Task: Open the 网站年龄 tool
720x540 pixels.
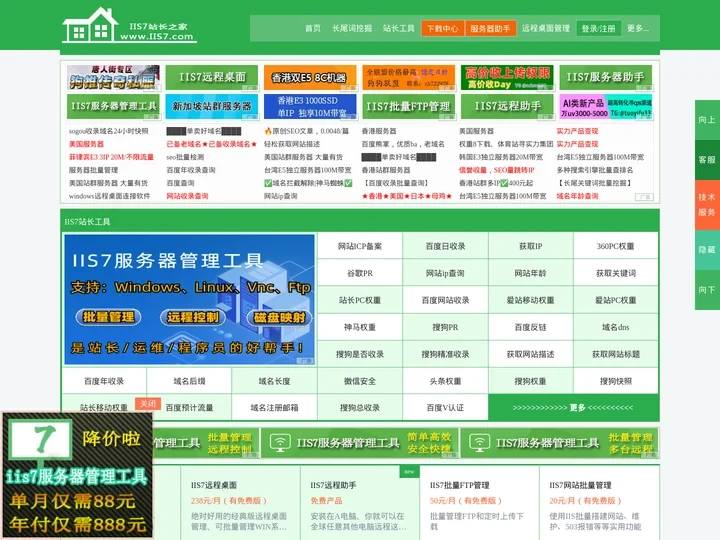Action: [x=531, y=273]
